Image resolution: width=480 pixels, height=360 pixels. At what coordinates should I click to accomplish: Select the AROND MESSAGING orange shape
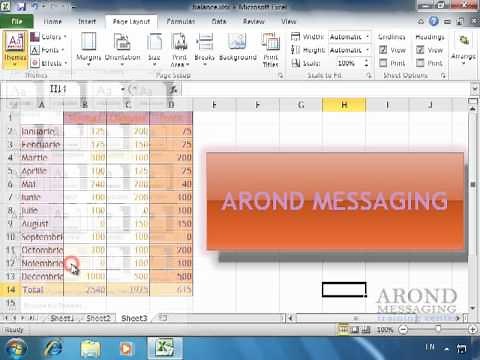coord(335,201)
